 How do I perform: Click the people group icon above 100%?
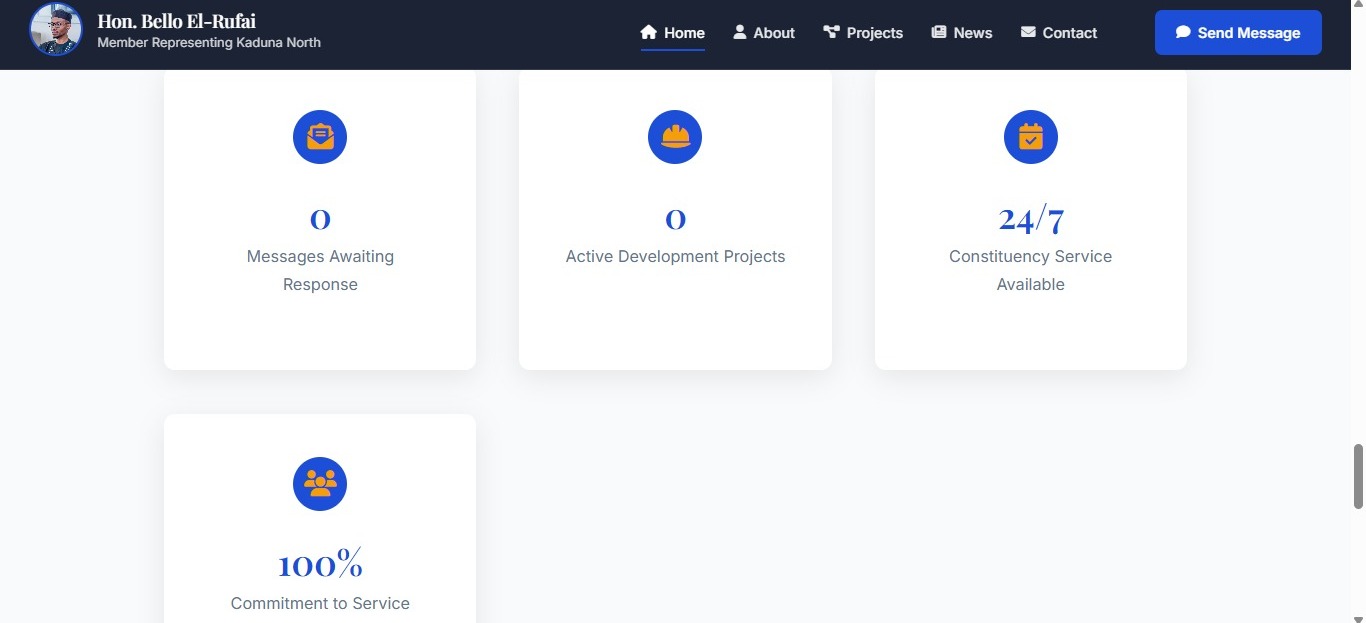[320, 484]
